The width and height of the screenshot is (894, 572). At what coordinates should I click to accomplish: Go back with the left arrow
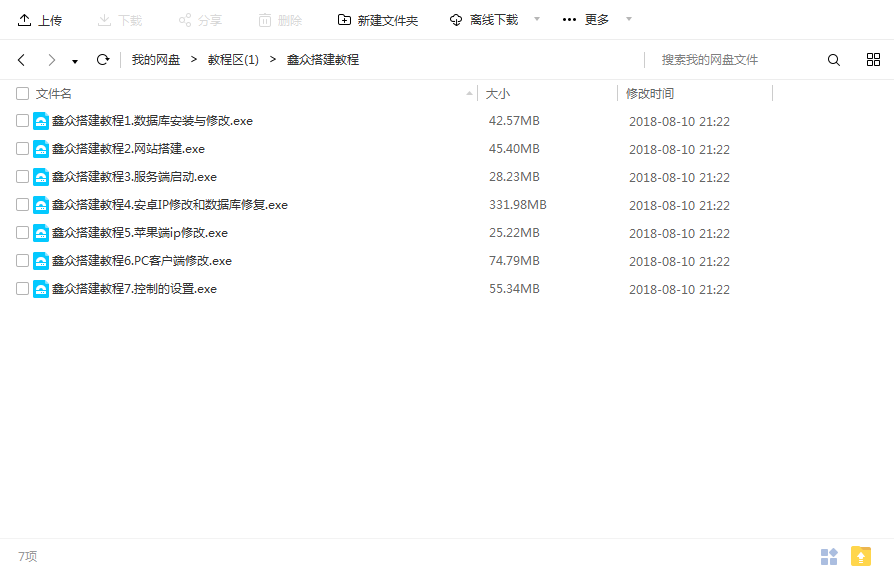(22, 60)
